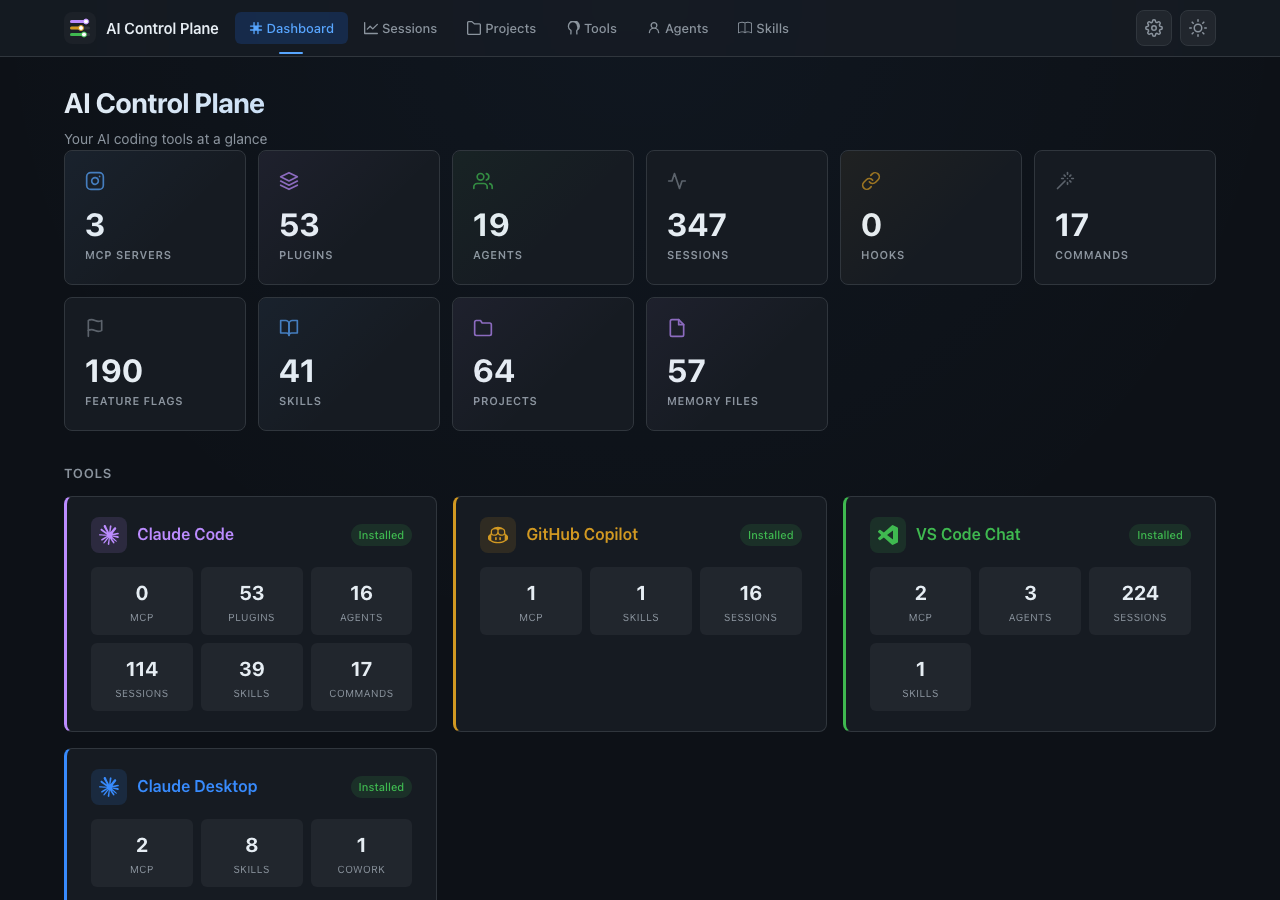Image resolution: width=1280 pixels, height=900 pixels.
Task: Open the 3 MCP Servers stat card
Action: (x=155, y=217)
